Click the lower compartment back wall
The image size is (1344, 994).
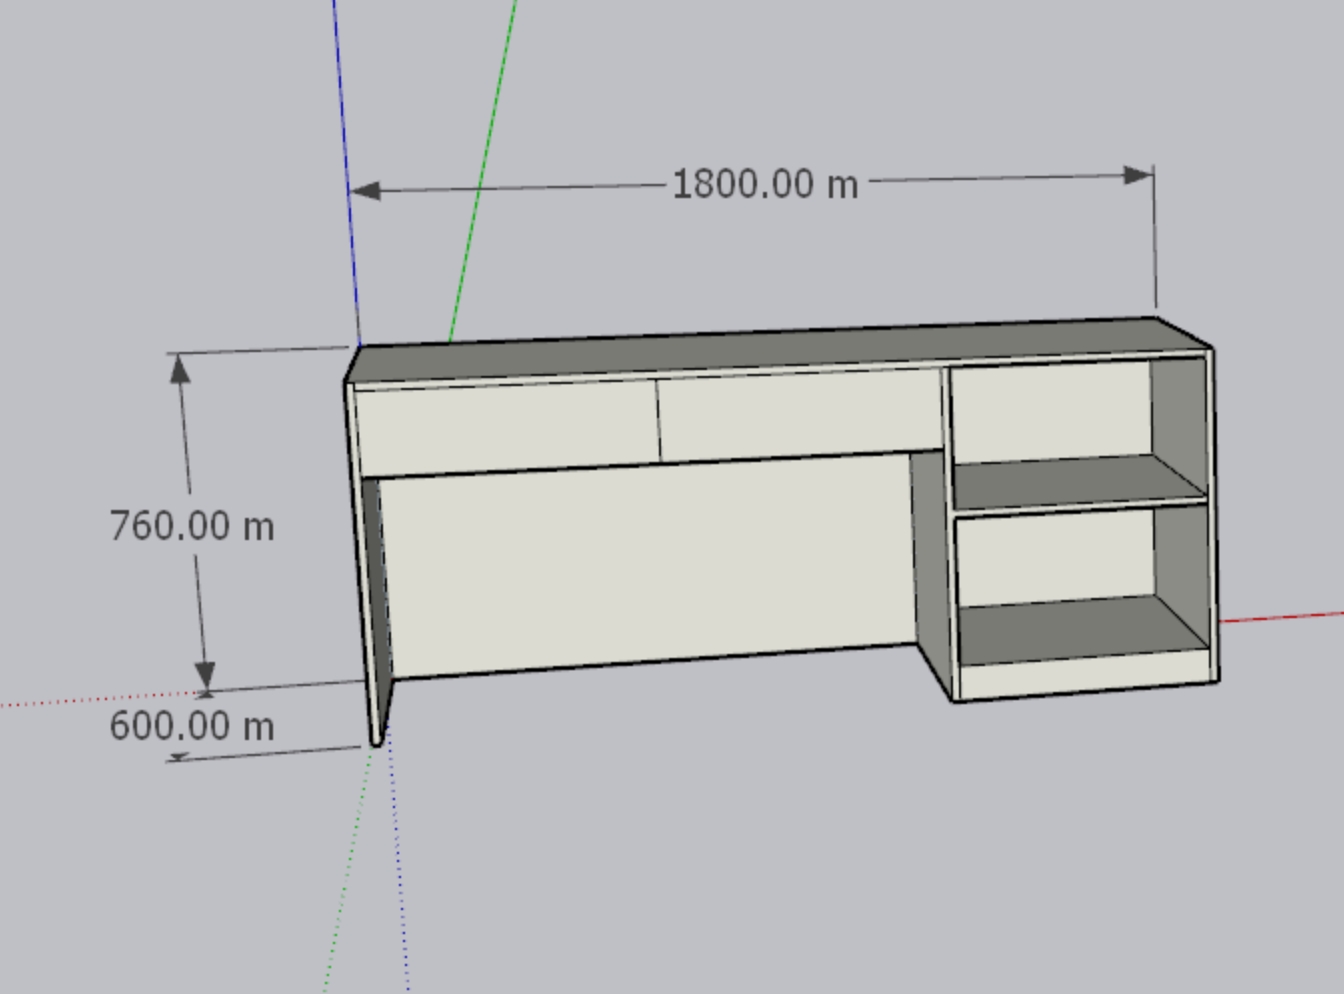pyautogui.click(x=1056, y=560)
